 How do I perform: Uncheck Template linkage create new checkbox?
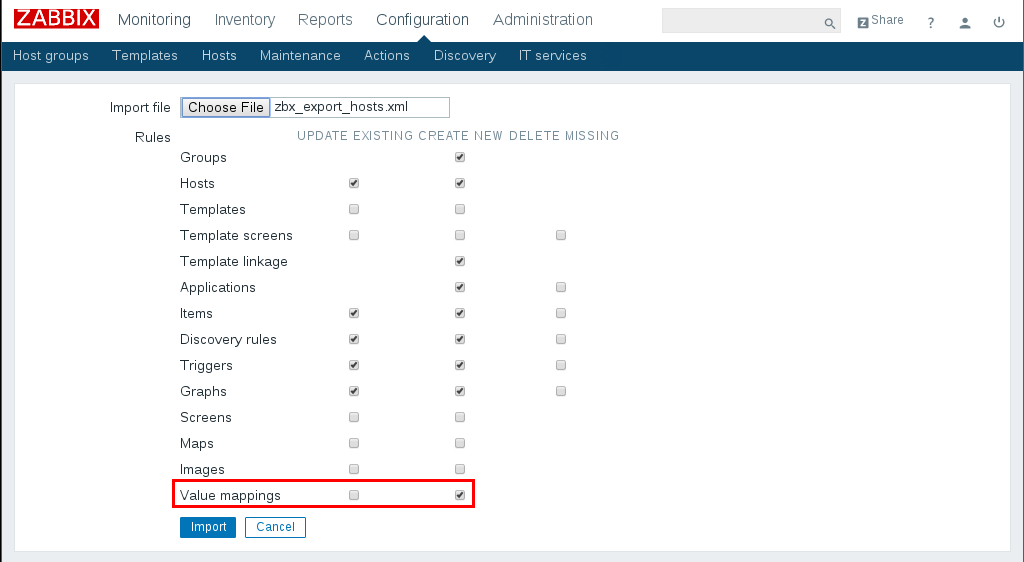coord(460,261)
